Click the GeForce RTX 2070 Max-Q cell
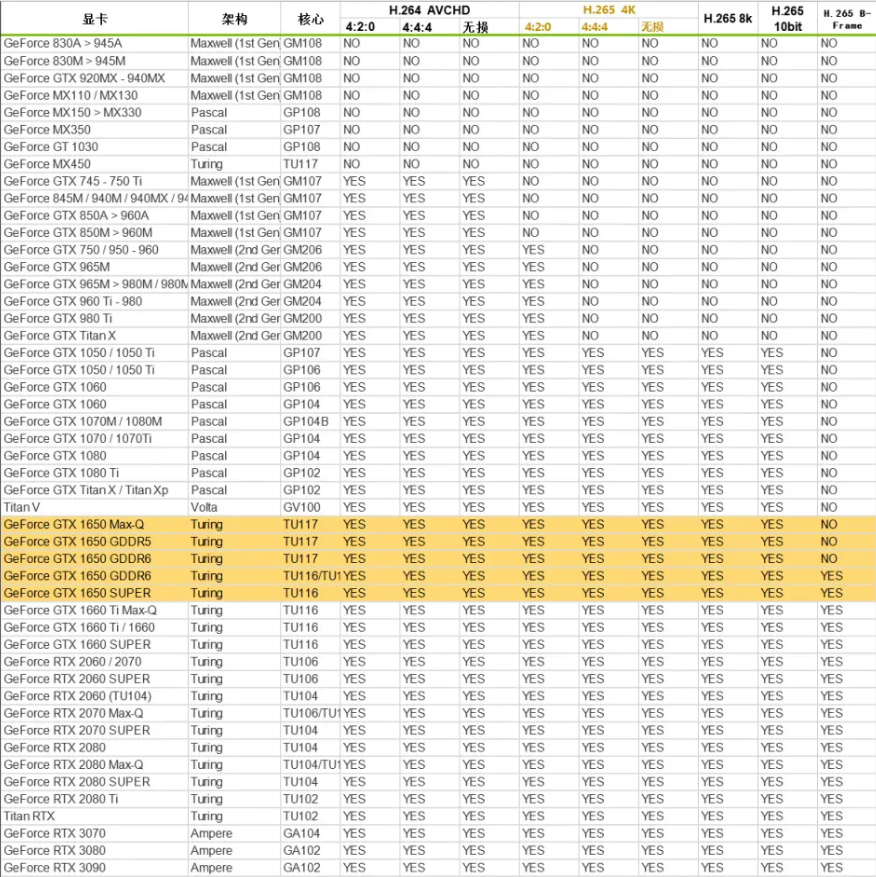 pyautogui.click(x=73, y=713)
